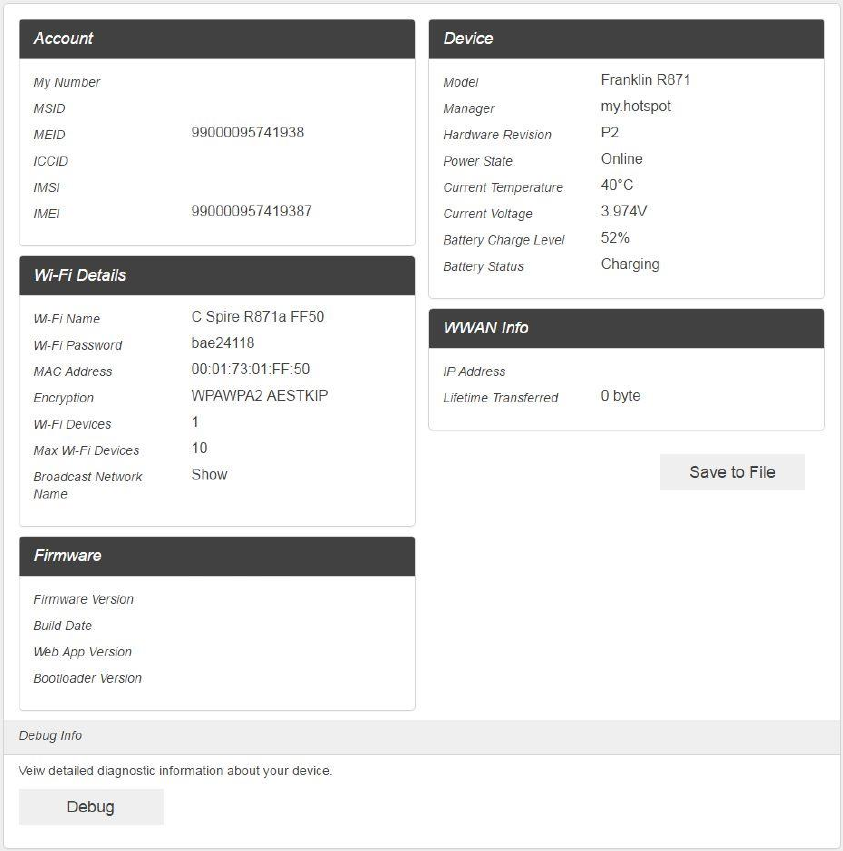Select the Wi-Fi password bae24118

(x=223, y=343)
